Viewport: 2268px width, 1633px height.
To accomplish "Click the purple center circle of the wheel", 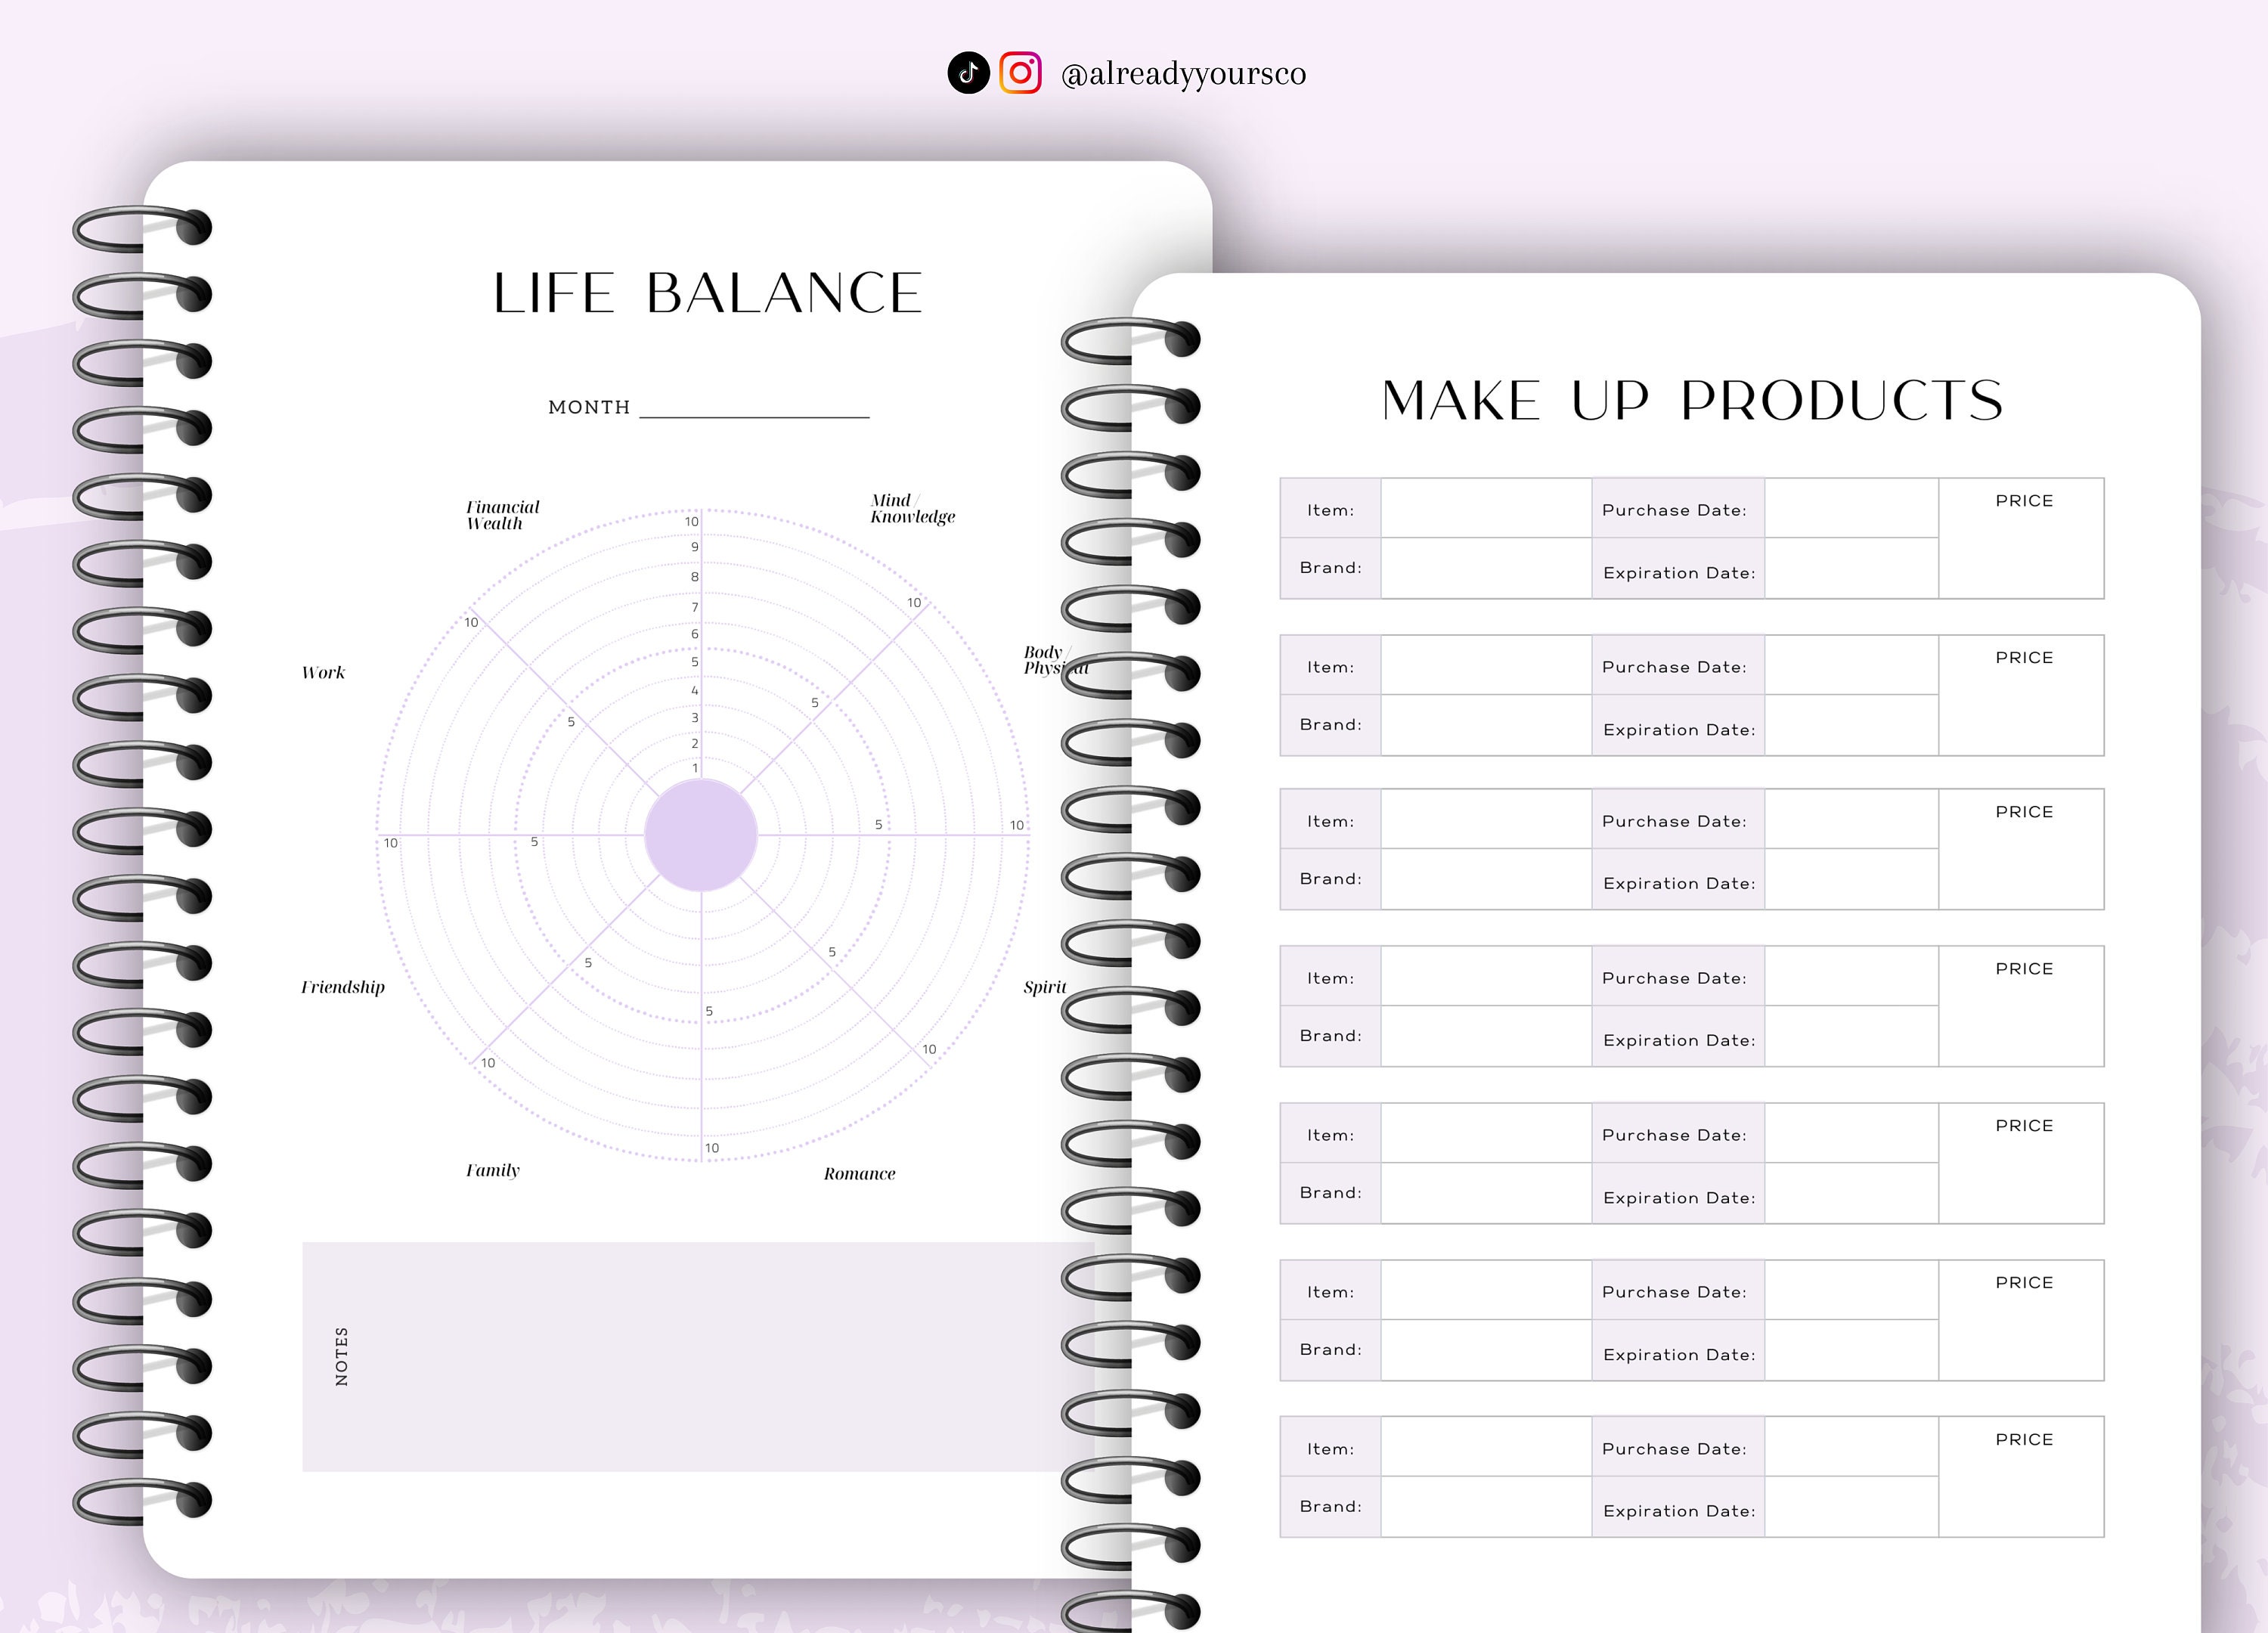I will pyautogui.click(x=701, y=835).
